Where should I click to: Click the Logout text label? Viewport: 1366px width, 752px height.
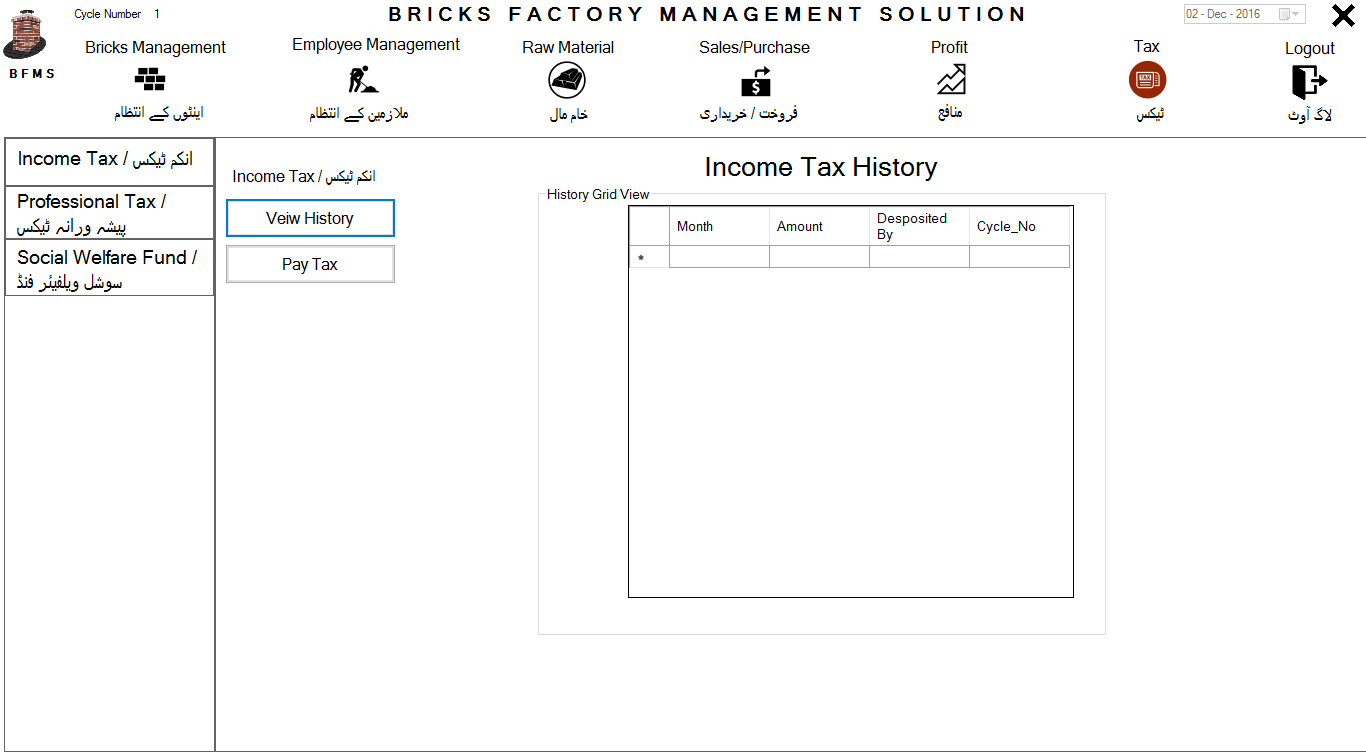pos(1310,49)
